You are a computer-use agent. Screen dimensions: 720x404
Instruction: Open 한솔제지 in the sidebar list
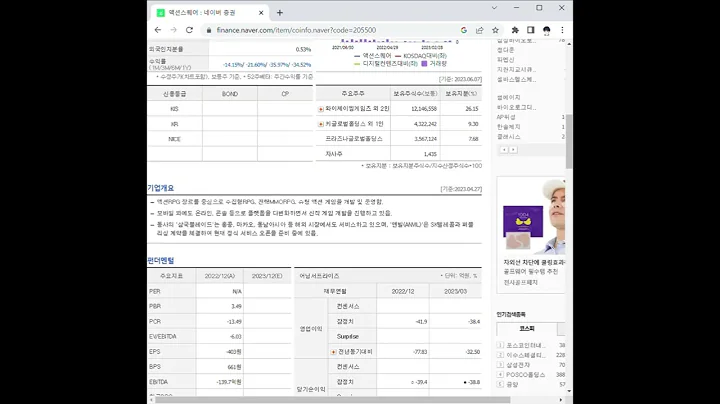508,127
